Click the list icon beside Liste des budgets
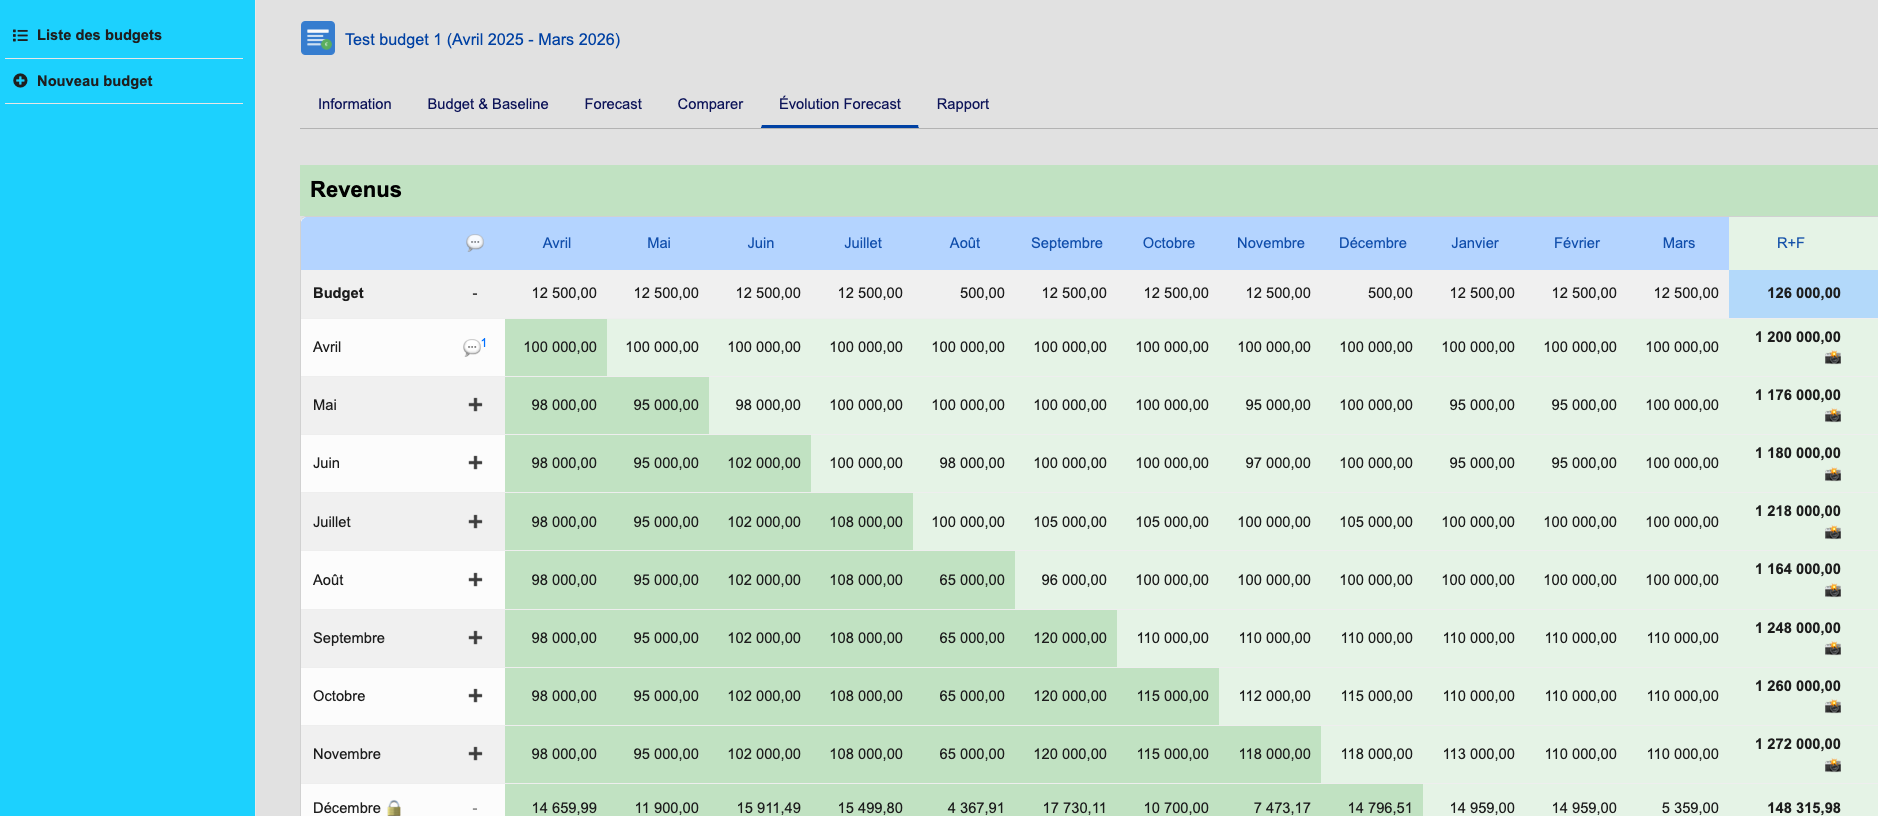1878x816 pixels. pos(20,35)
